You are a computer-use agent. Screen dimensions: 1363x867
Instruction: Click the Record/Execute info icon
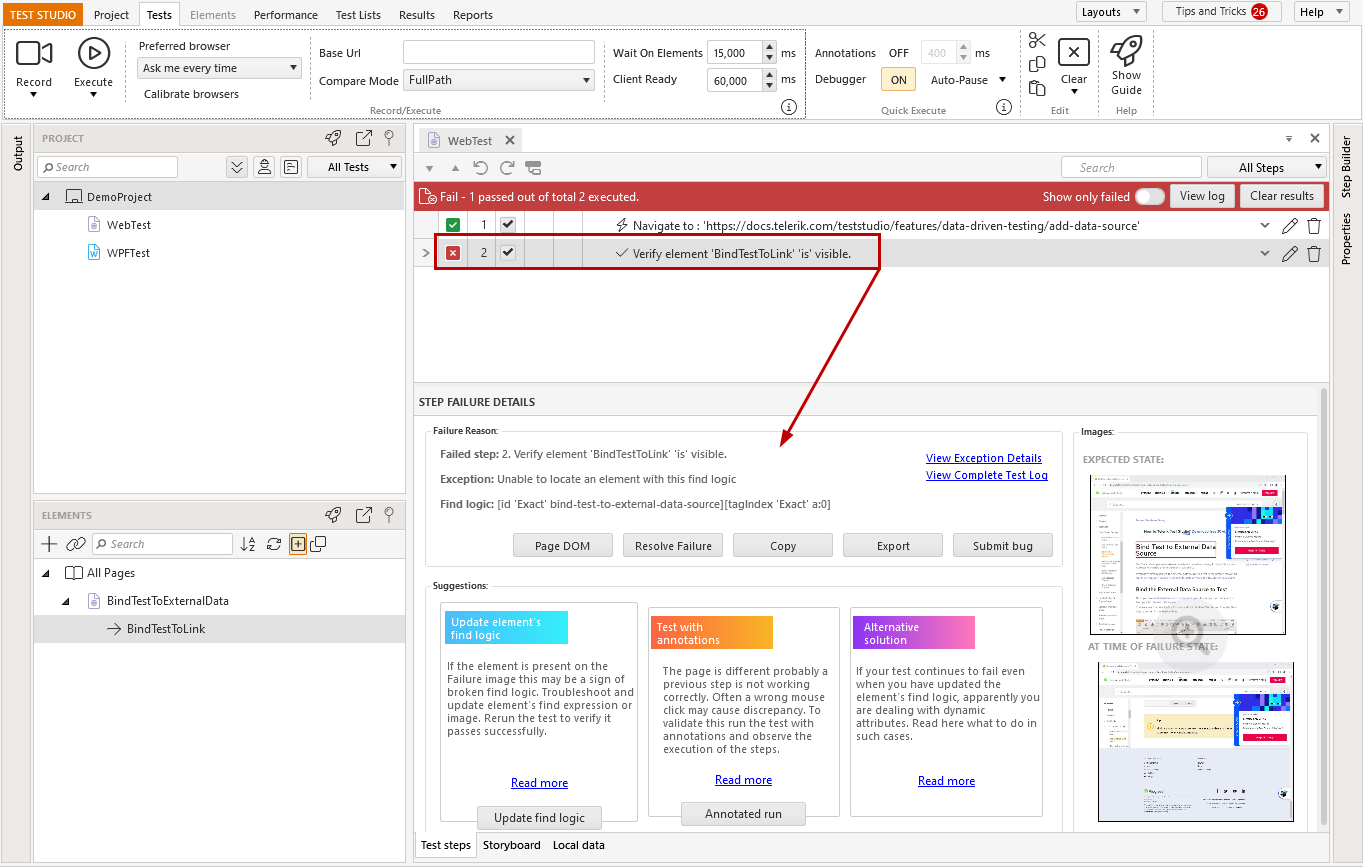788,107
